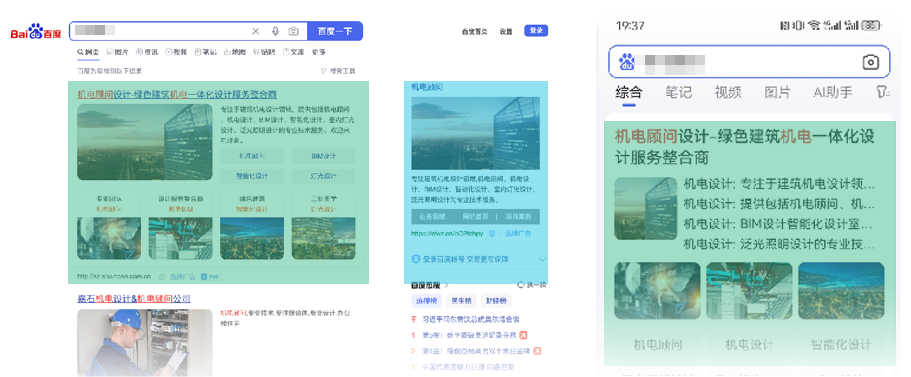Click the 换一换 refresh icon in hot search
This screenshot has height=377, width=911.
coord(521,285)
